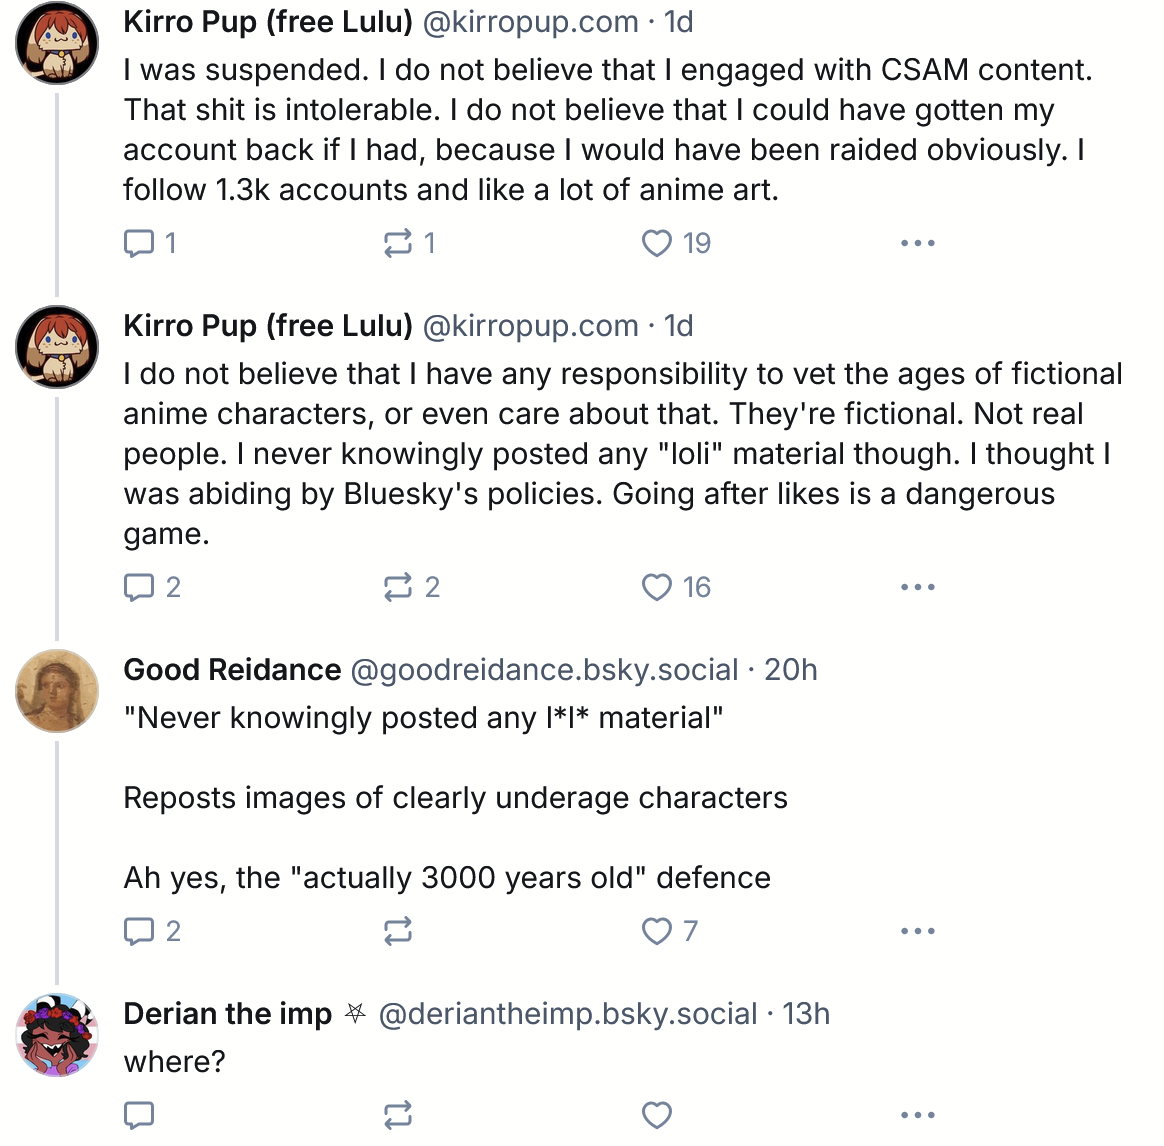Open more options on Good Reidance's post

[x=917, y=931]
